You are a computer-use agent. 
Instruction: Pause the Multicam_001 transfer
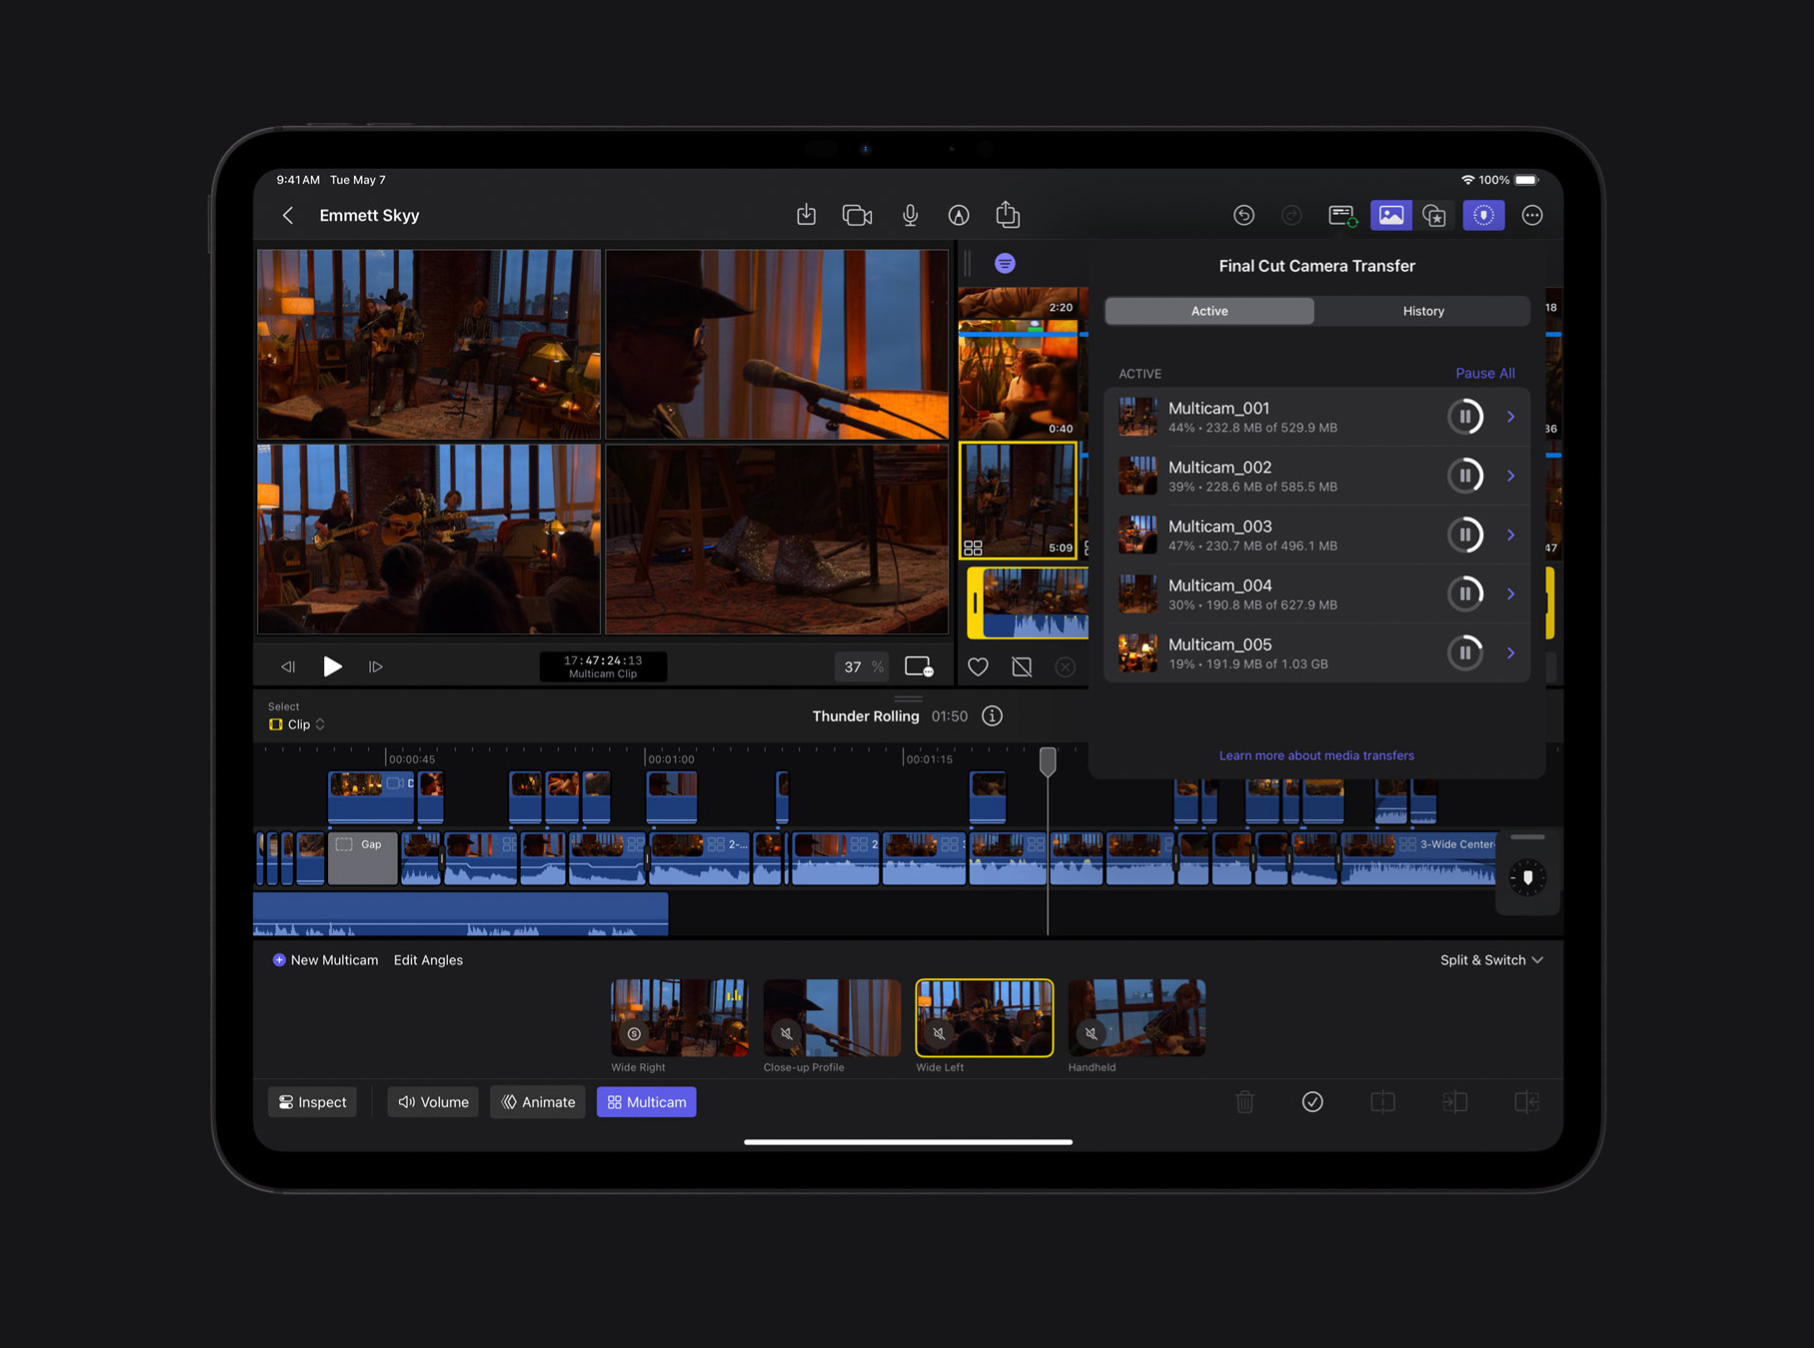click(1465, 417)
